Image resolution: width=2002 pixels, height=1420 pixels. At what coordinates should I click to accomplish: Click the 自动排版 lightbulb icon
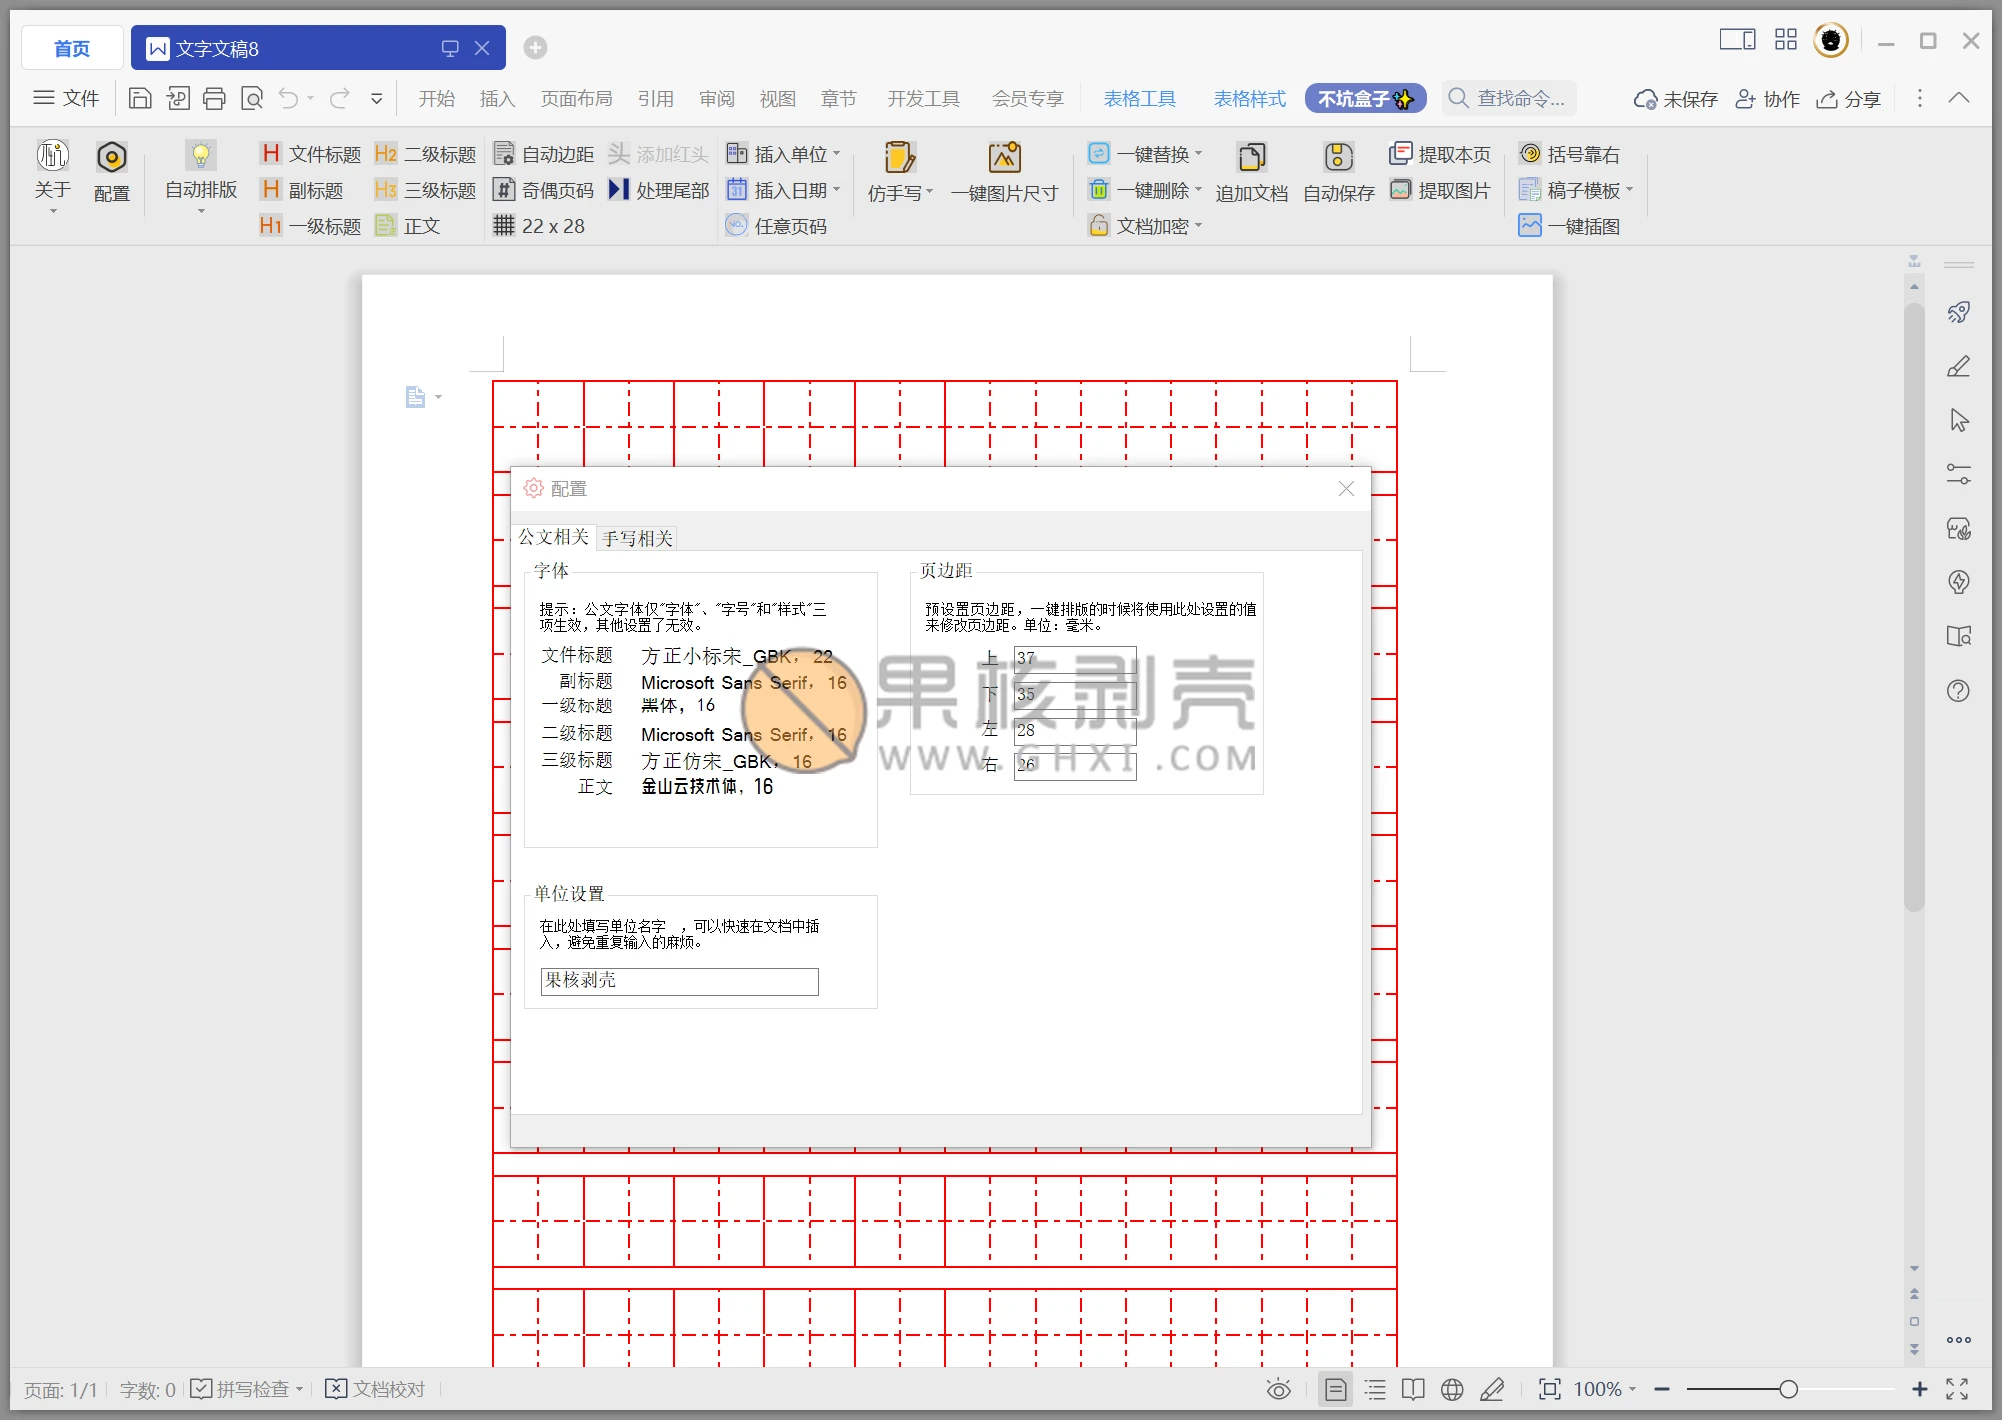pos(200,156)
